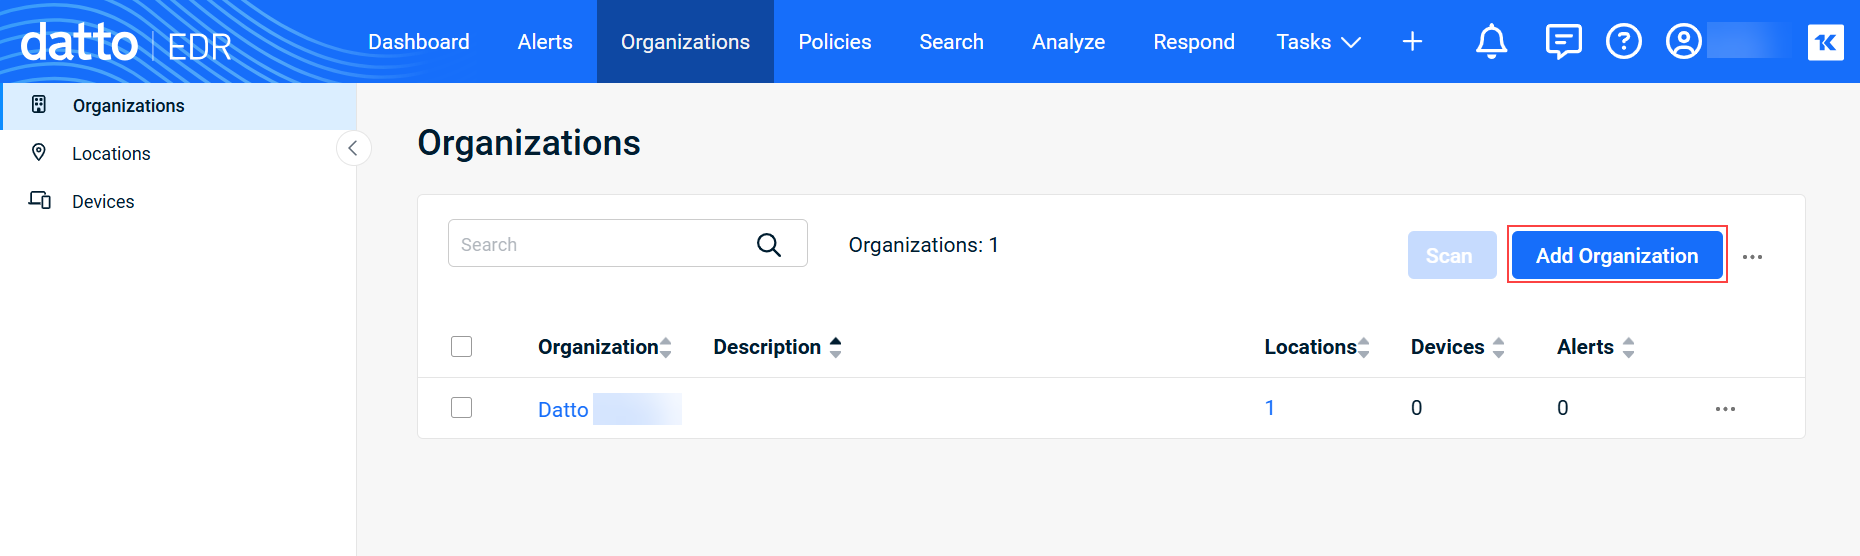The image size is (1860, 556).
Task: Click the Locations pin icon in sidebar
Action: pyautogui.click(x=39, y=152)
